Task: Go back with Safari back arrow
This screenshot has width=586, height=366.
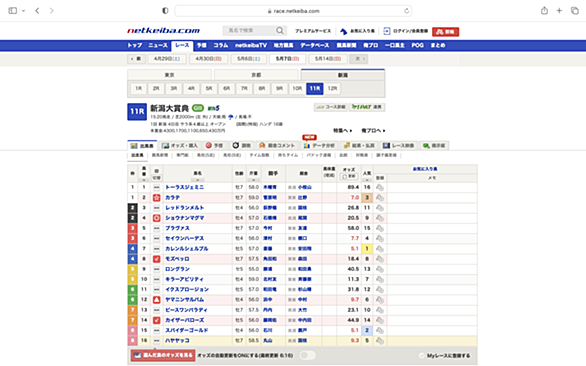Action: (37, 11)
